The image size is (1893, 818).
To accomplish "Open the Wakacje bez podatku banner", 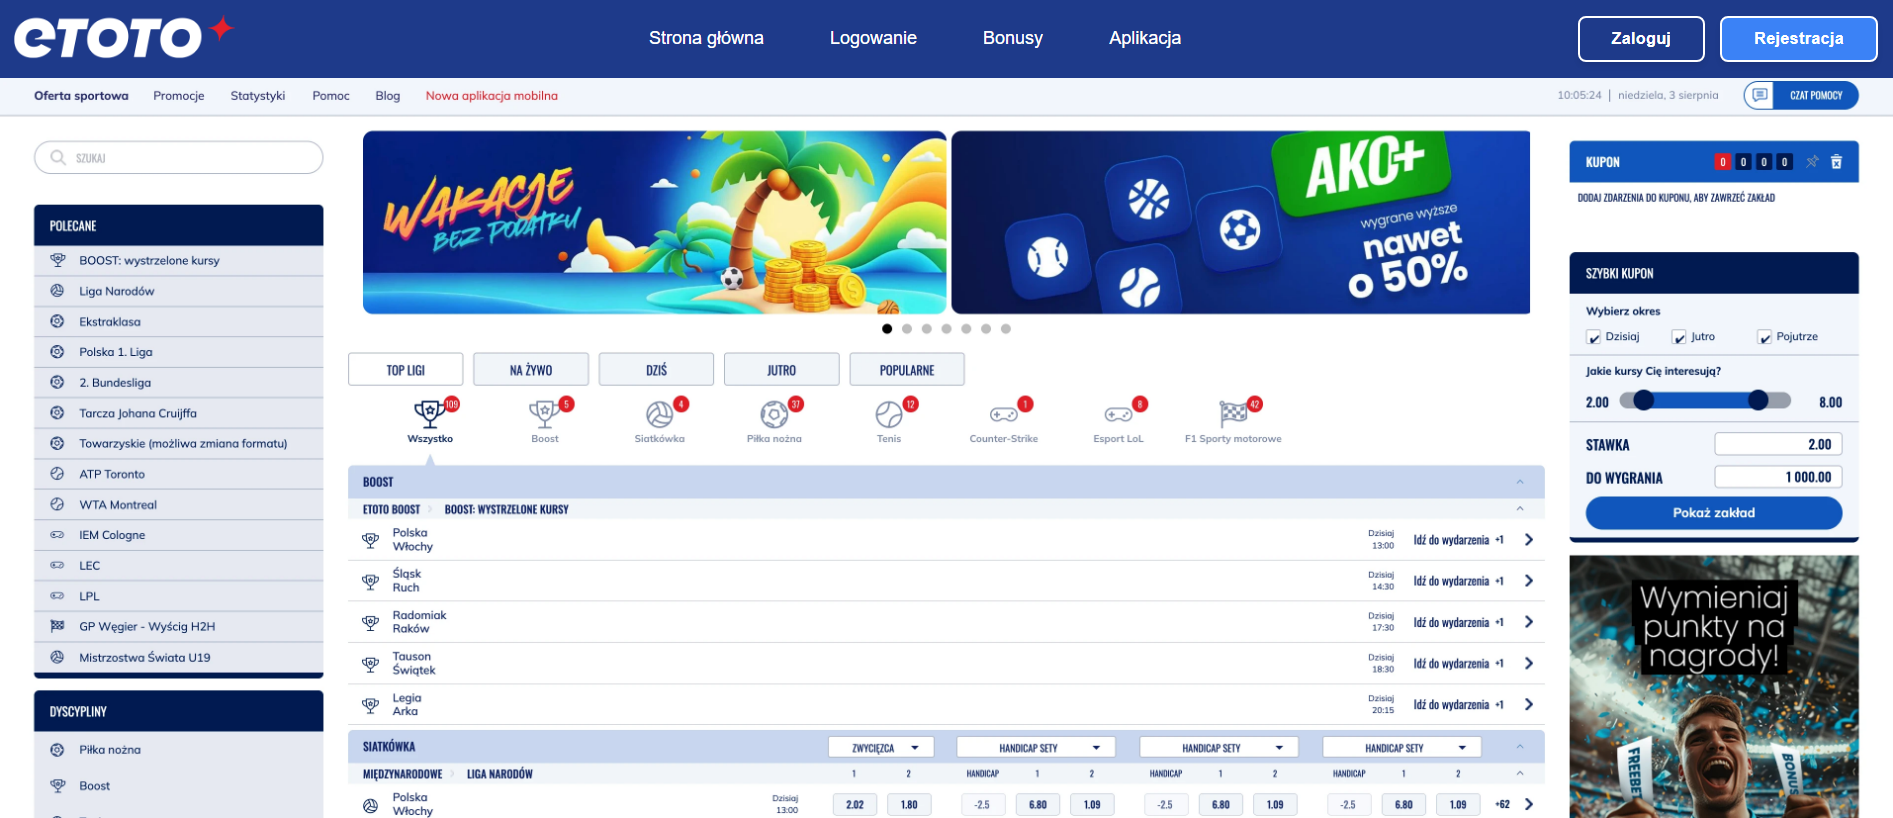I will pos(654,222).
